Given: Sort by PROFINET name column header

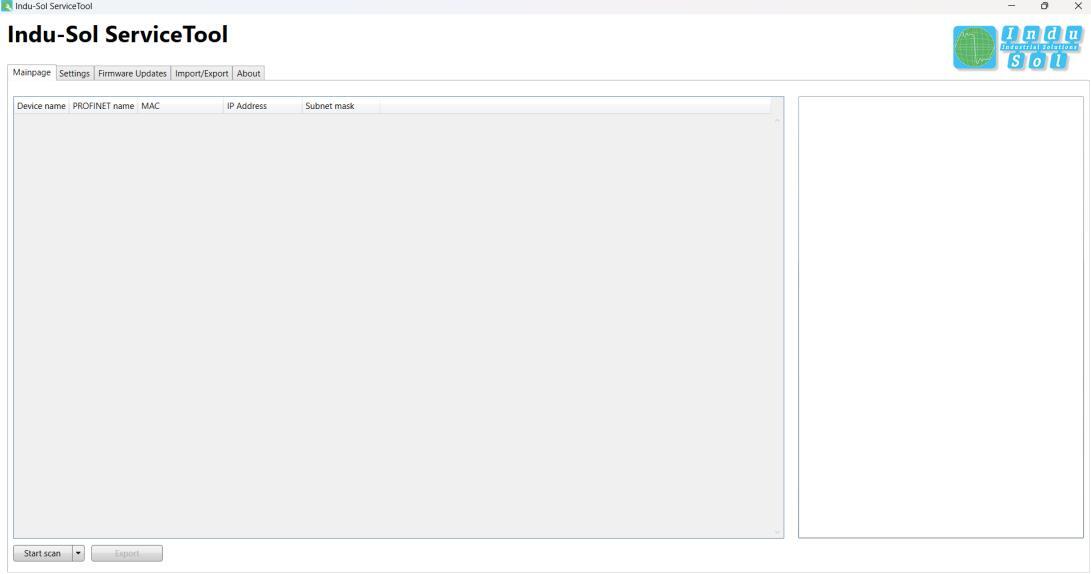Looking at the screenshot, I should click(x=103, y=106).
